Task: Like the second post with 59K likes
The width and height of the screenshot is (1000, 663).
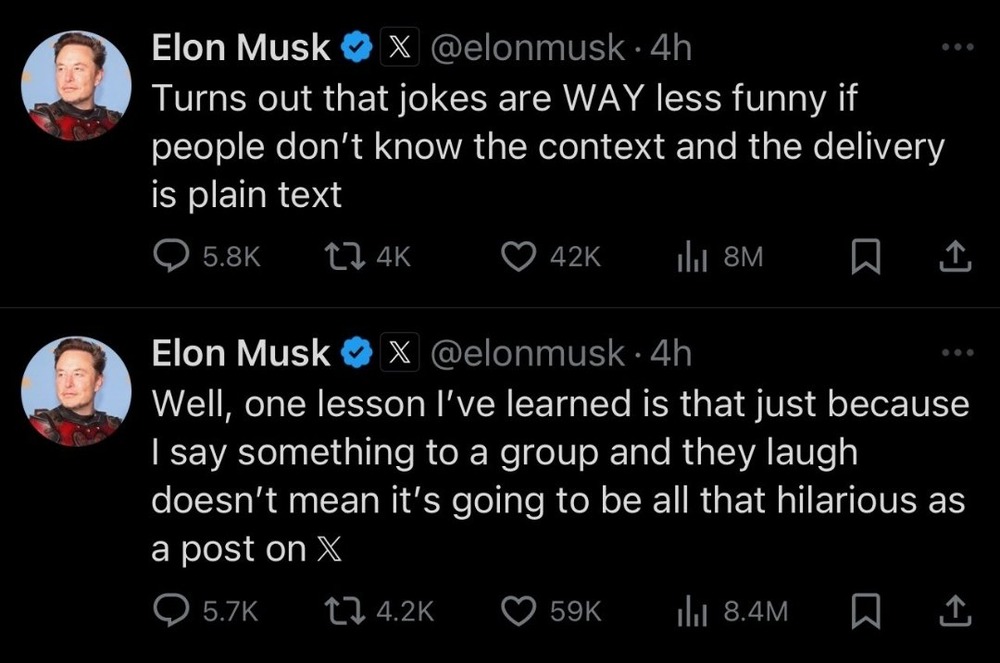Action: pos(520,610)
